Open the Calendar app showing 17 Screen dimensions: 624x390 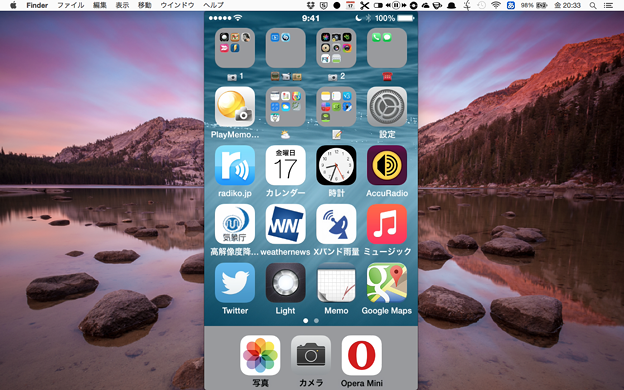tap(285, 165)
